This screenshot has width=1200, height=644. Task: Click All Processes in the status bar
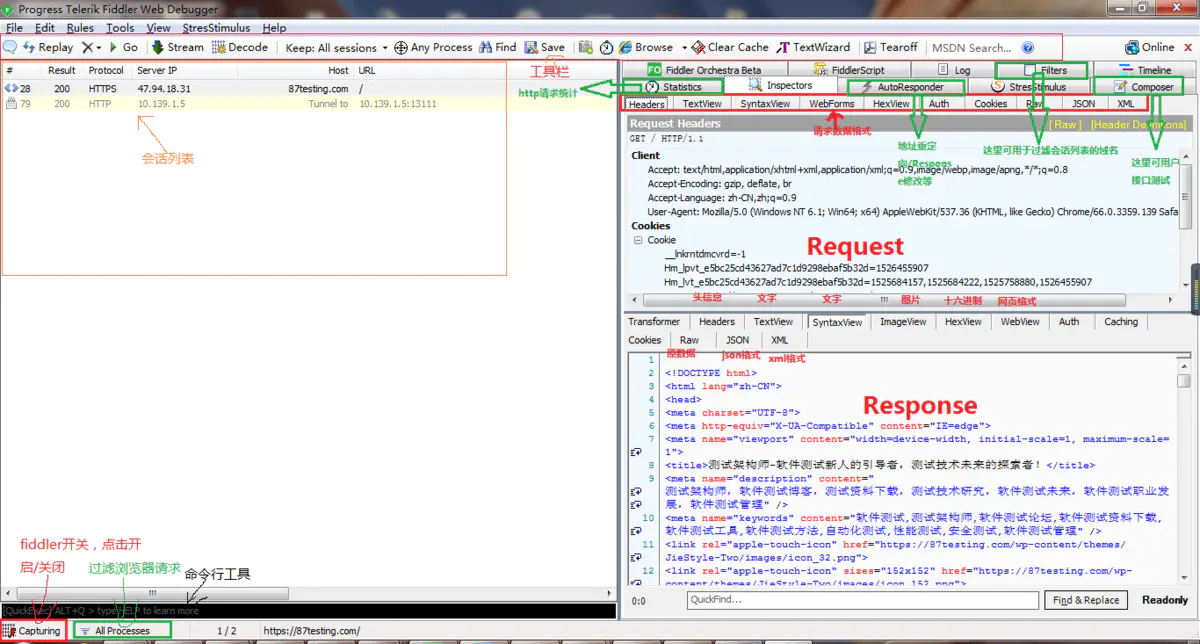pyautogui.click(x=120, y=631)
